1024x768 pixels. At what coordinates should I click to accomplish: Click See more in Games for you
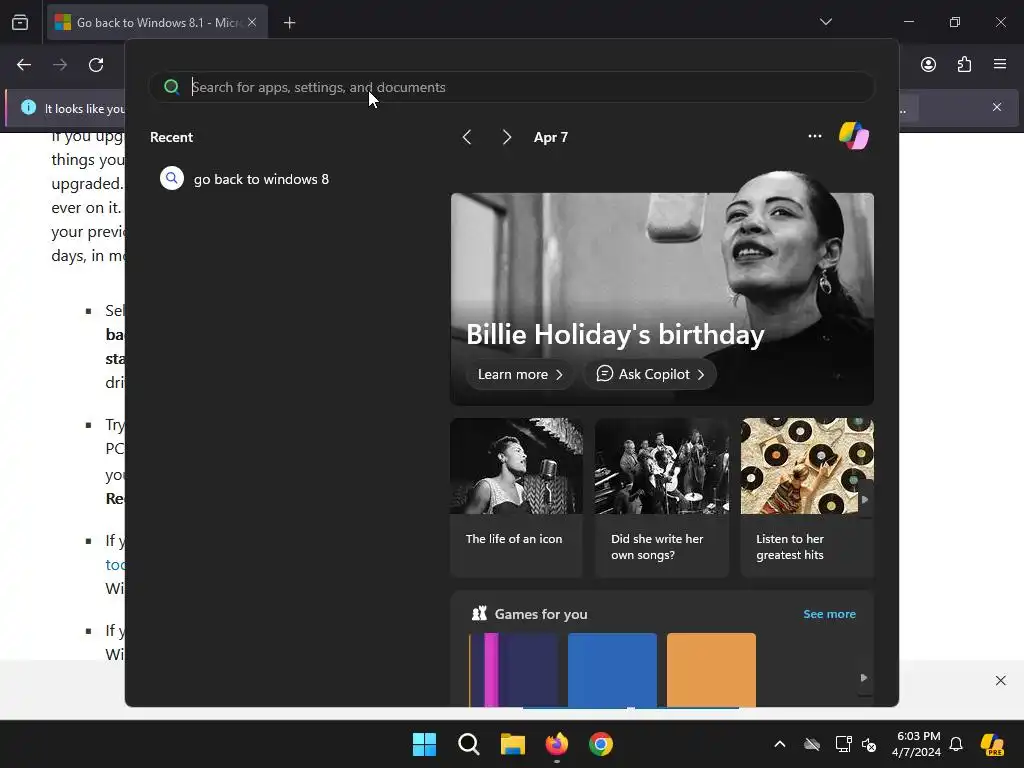829,614
